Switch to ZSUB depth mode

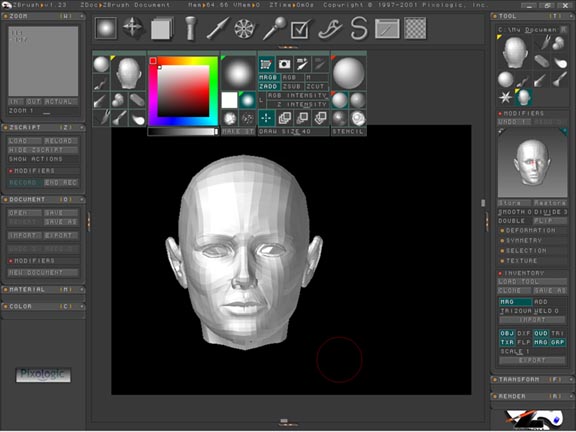(x=292, y=87)
